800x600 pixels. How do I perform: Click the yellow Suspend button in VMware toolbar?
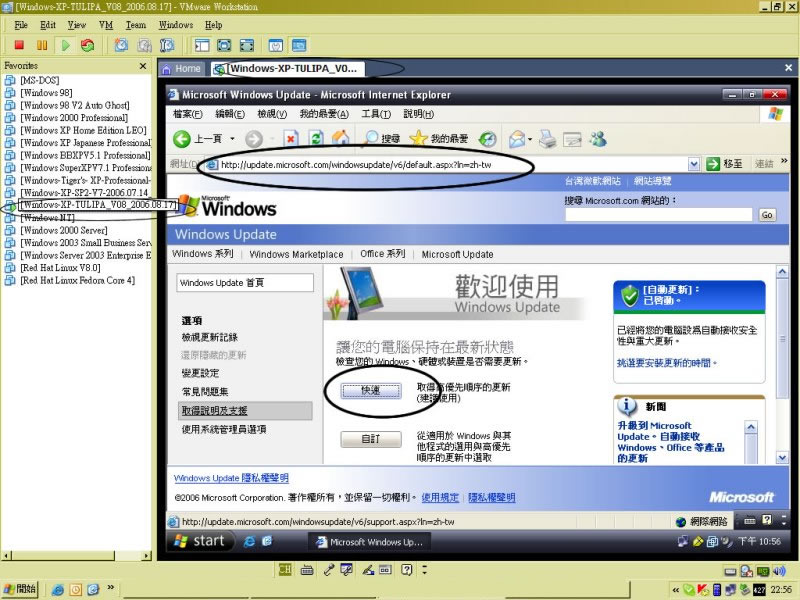[42, 45]
